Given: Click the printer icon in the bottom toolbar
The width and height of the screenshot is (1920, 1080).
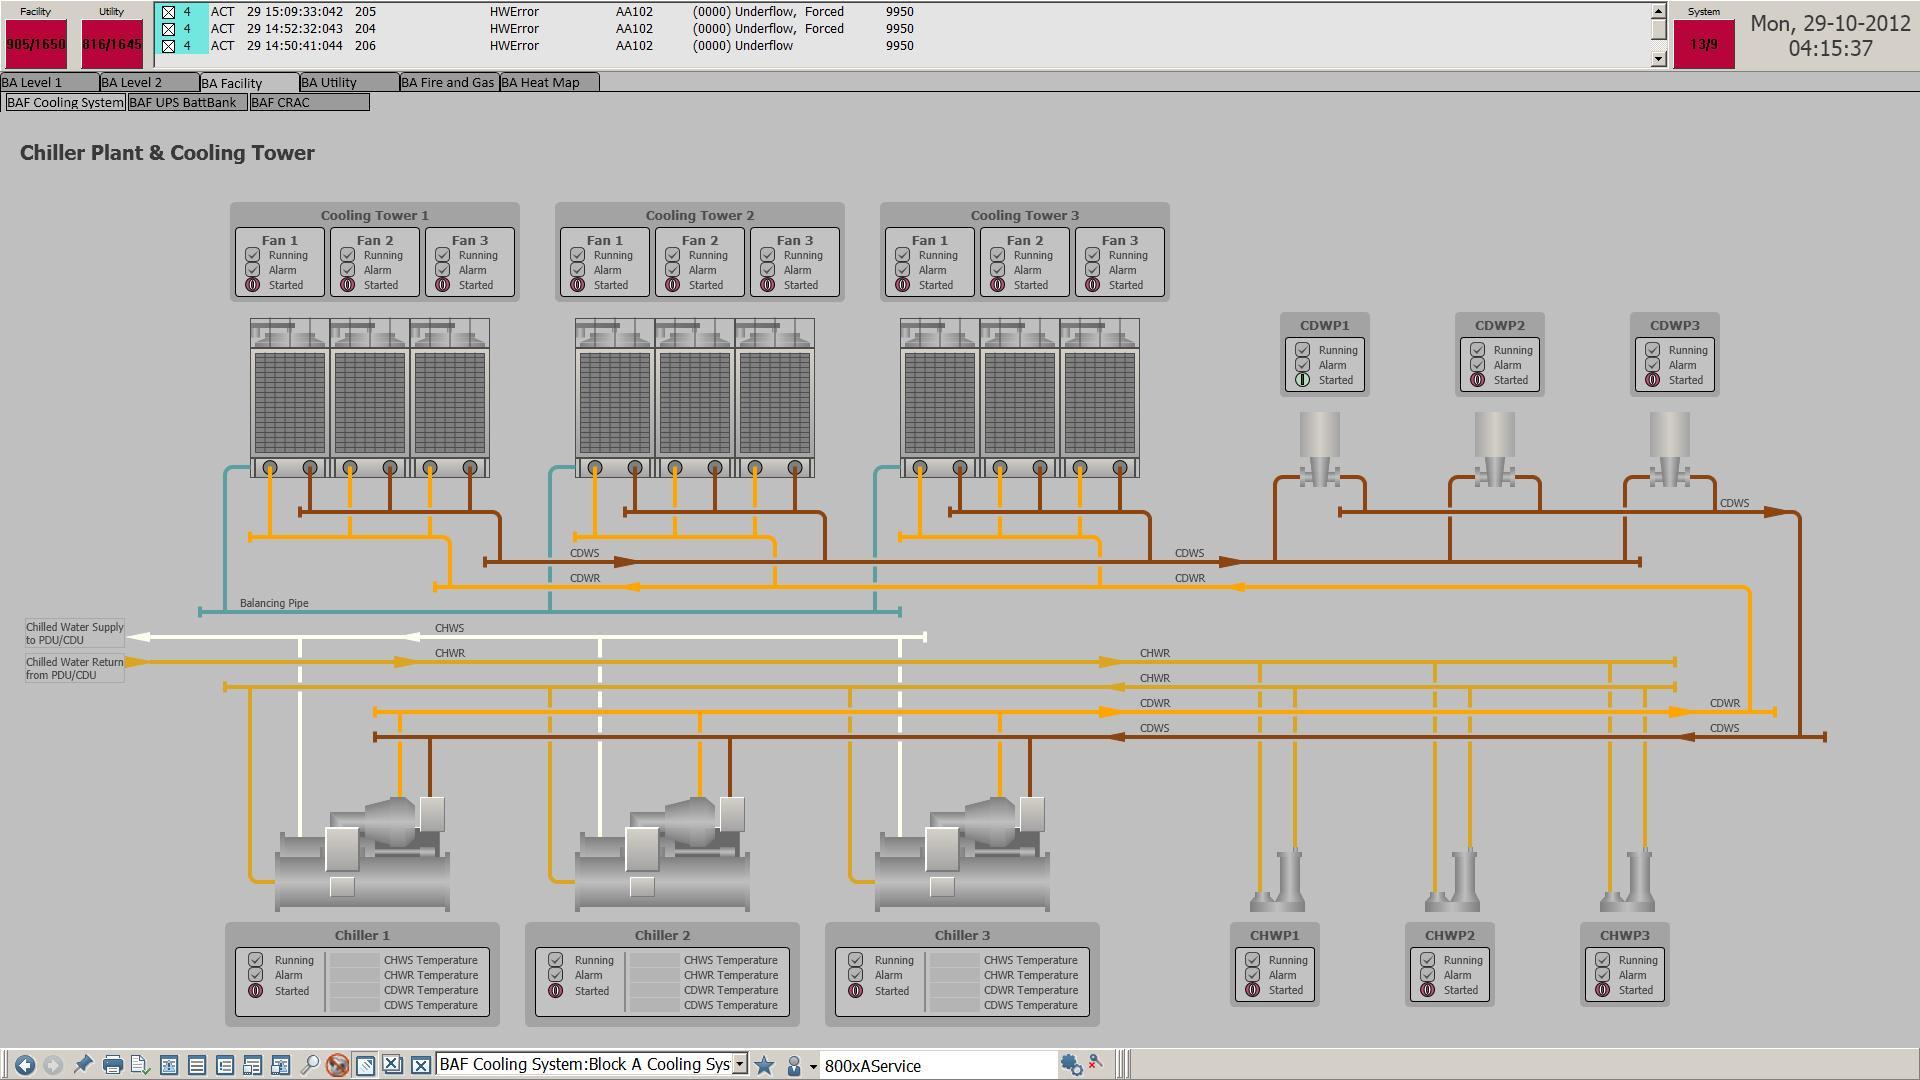Looking at the screenshot, I should click(x=112, y=1065).
